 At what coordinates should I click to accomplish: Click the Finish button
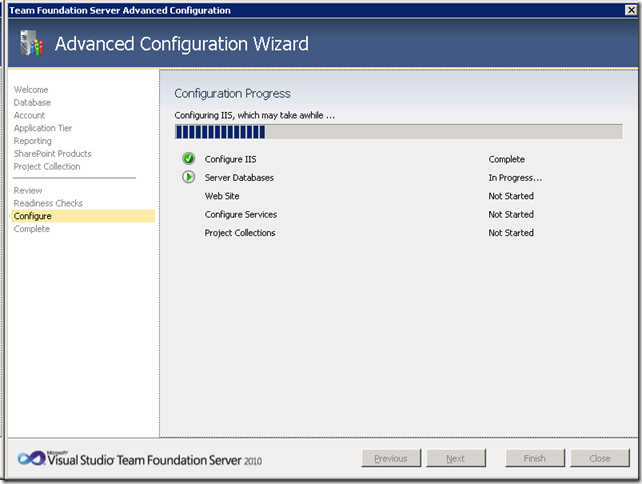(x=533, y=459)
